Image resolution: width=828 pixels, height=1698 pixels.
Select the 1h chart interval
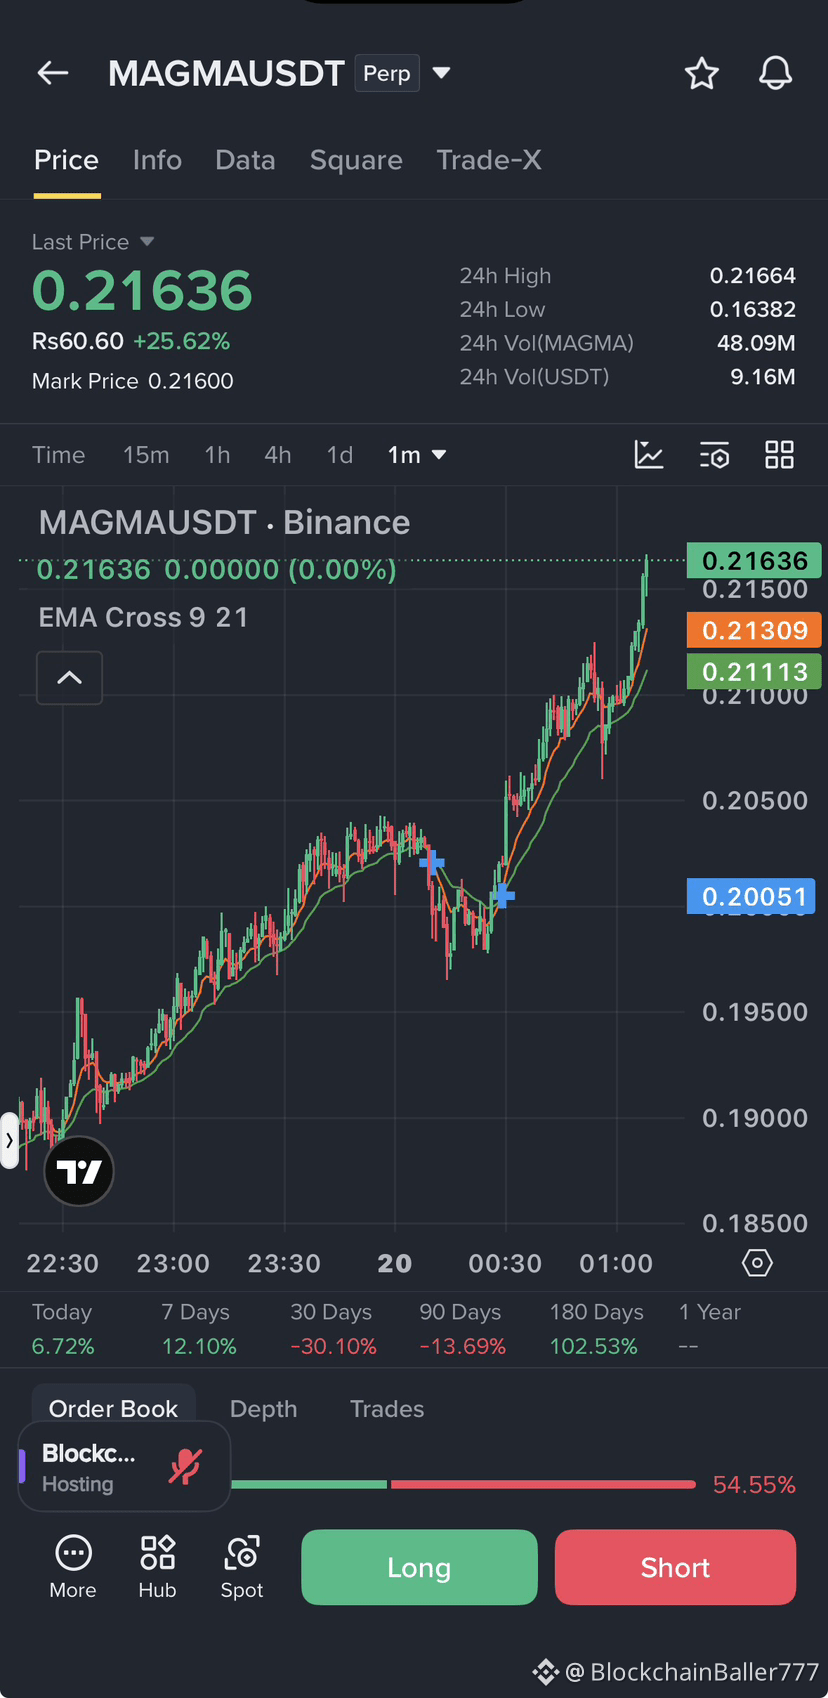click(x=217, y=455)
